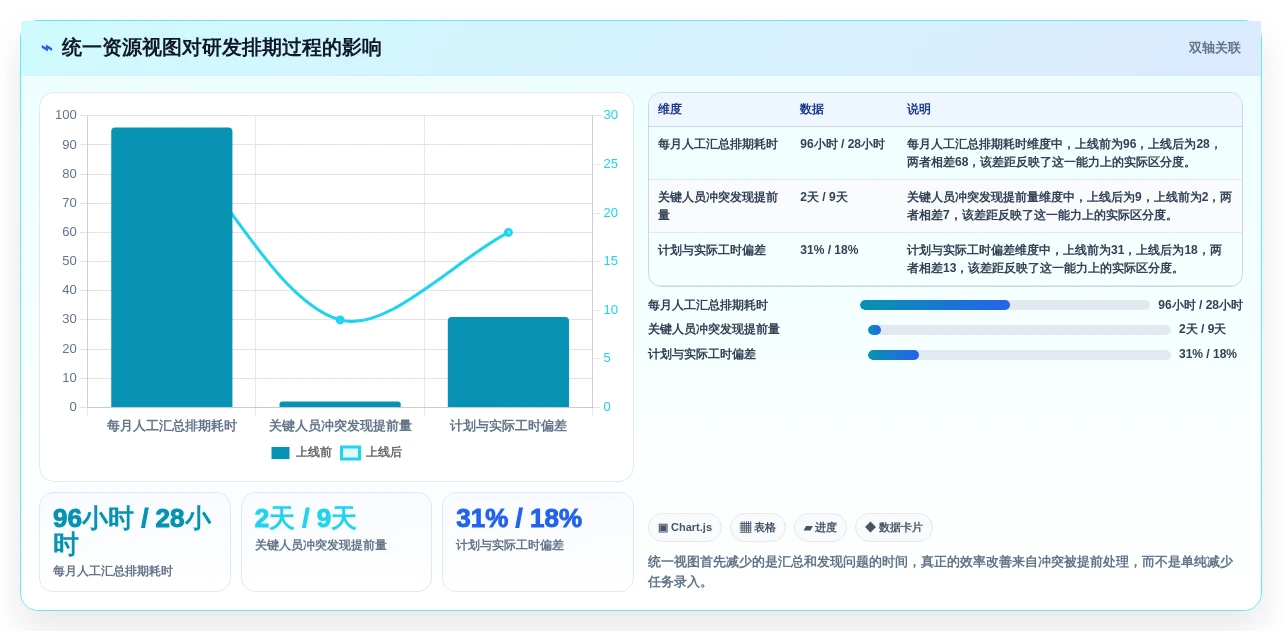Click the icon in Chart.js chip
The width and height of the screenshot is (1282, 631).
[x=663, y=527]
